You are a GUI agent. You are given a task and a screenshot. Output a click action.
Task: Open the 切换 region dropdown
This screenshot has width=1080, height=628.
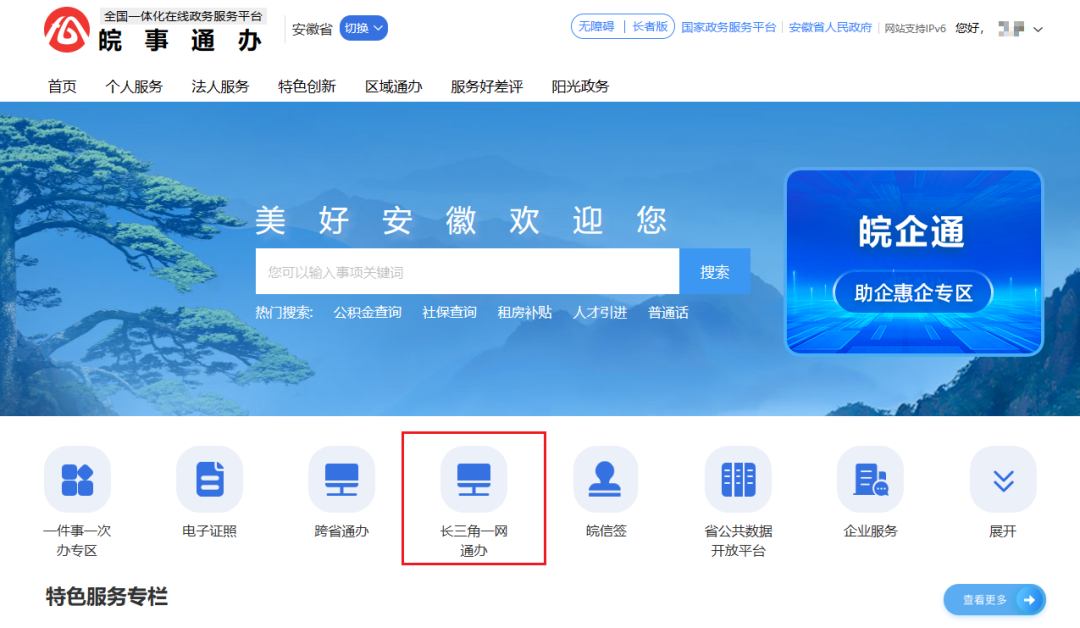363,28
